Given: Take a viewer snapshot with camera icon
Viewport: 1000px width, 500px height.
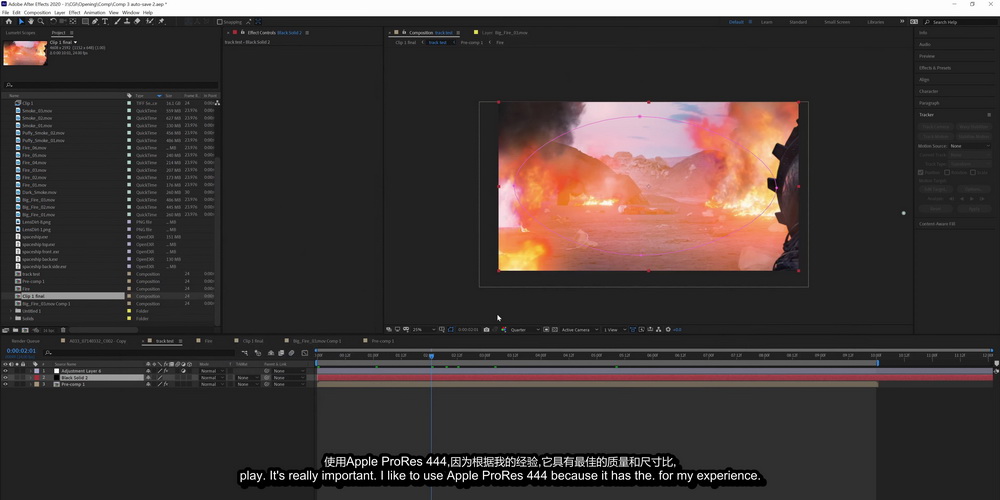Looking at the screenshot, I should tap(487, 330).
